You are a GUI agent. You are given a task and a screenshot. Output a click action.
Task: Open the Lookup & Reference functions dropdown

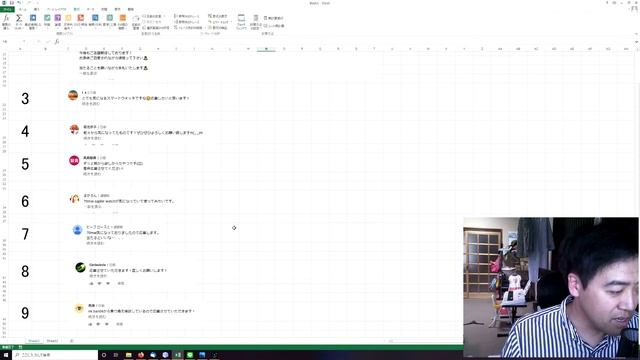pyautogui.click(x=95, y=22)
